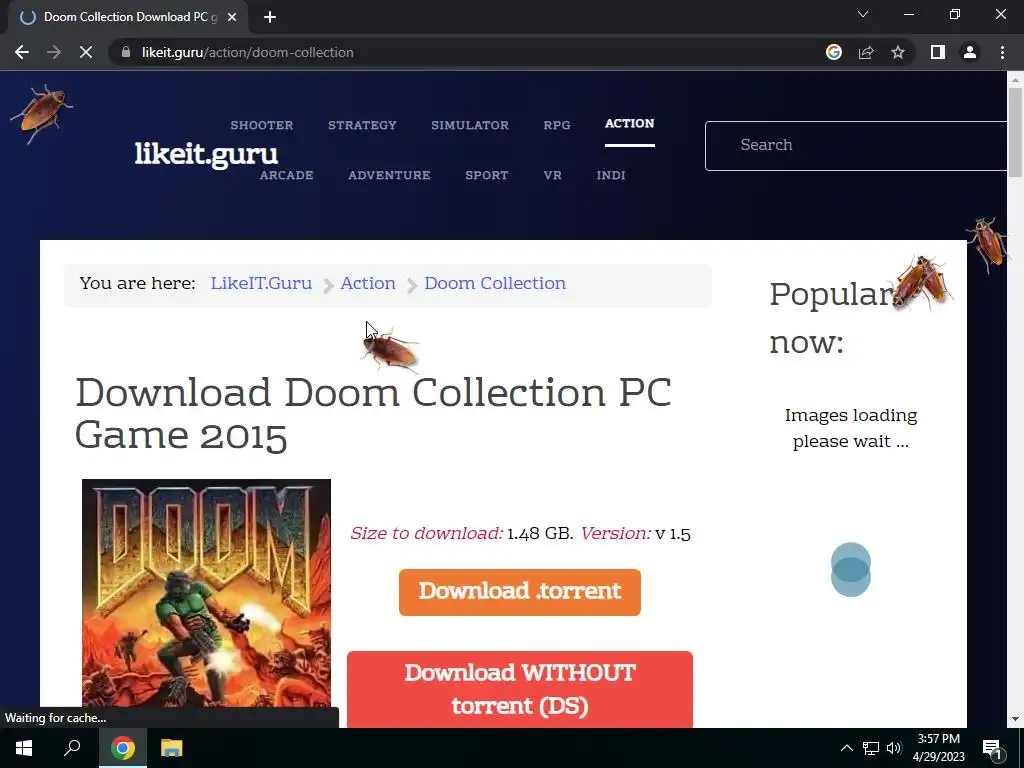The width and height of the screenshot is (1024, 768).
Task: Open the SIMULATOR category
Action: click(x=470, y=125)
